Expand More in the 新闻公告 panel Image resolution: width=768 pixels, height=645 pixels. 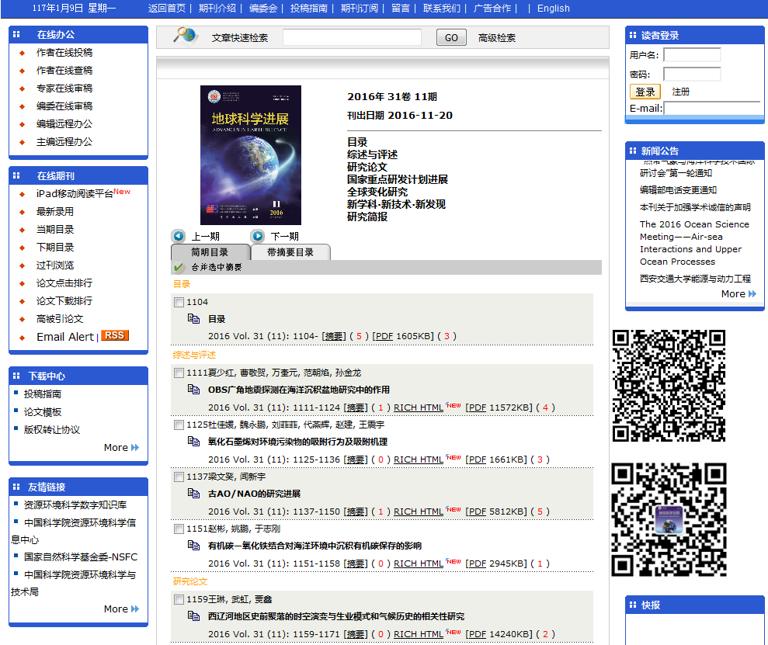(x=738, y=294)
